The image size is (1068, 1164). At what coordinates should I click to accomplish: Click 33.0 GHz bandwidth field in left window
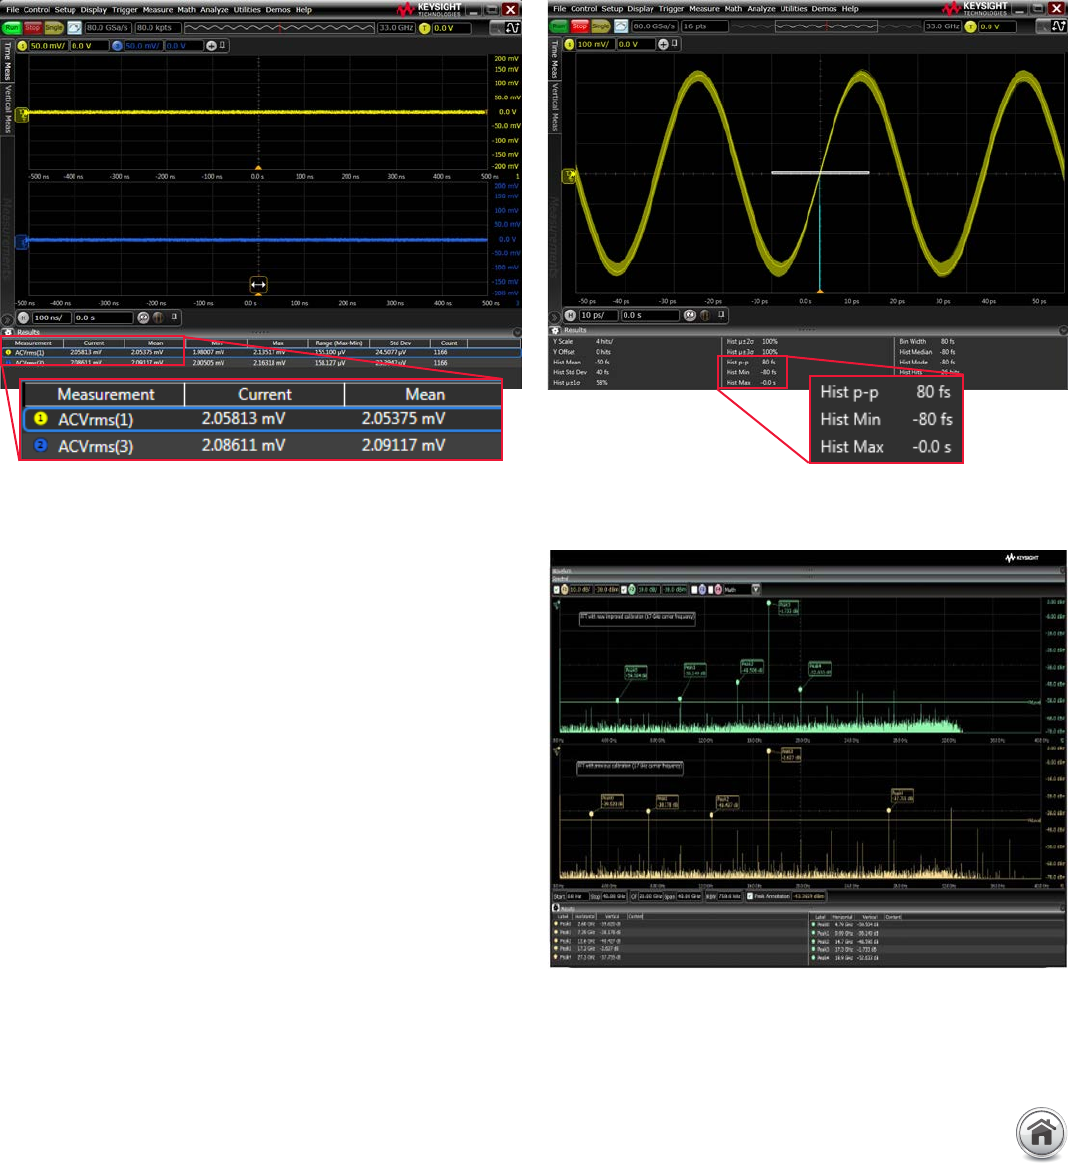click(x=396, y=27)
